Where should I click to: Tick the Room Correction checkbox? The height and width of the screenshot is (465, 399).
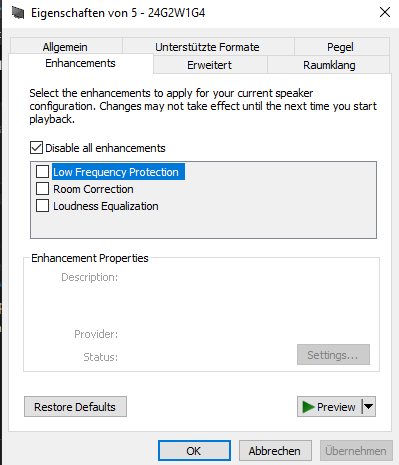[42, 189]
